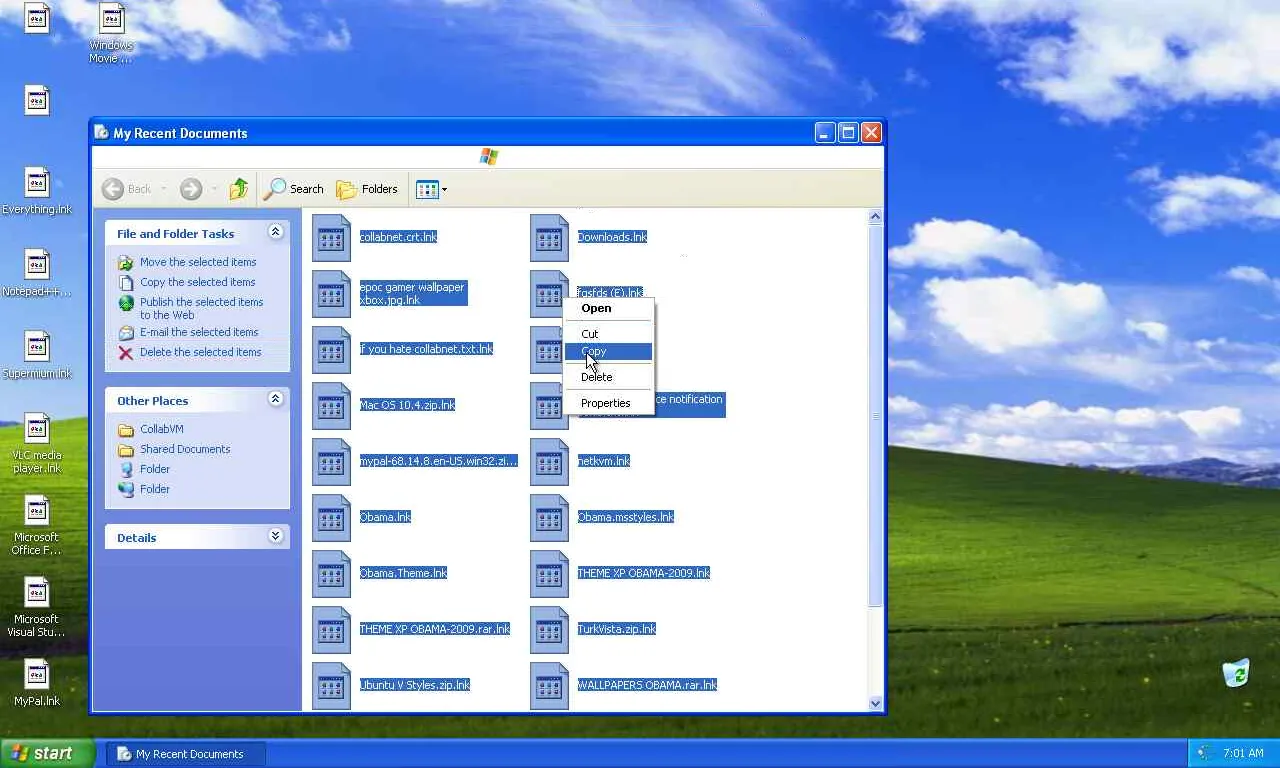
Task: Click E-mail the selected items
Action: click(199, 332)
